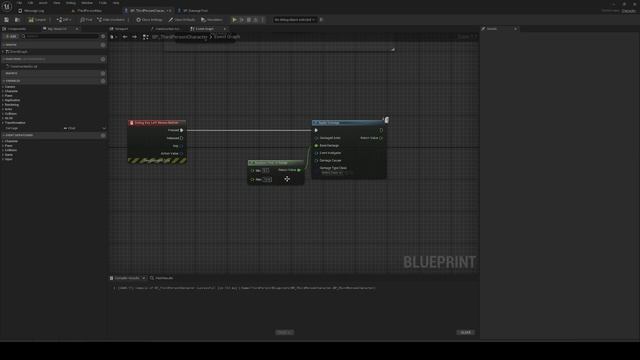
Task: Add a new variable with plus icon
Action: click(103, 81)
